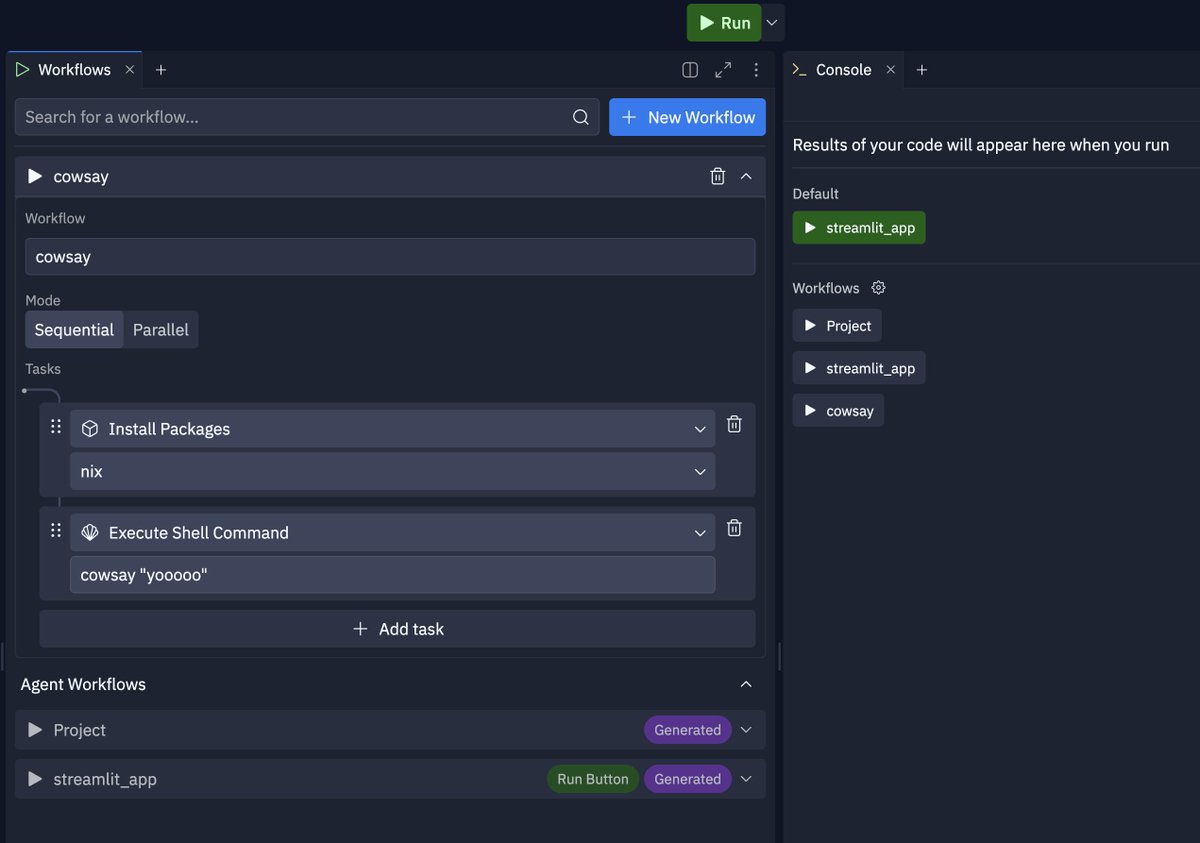
Task: Click the Add task button
Action: 397,628
